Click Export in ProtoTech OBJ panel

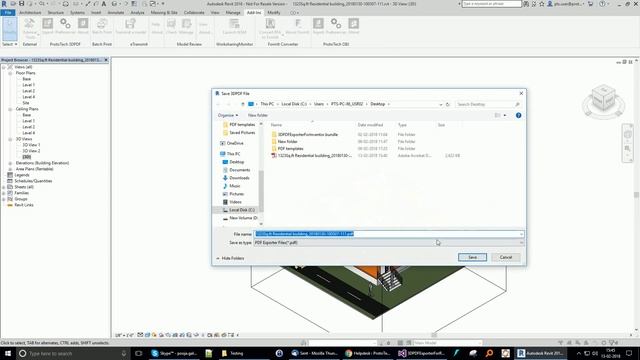318,26
